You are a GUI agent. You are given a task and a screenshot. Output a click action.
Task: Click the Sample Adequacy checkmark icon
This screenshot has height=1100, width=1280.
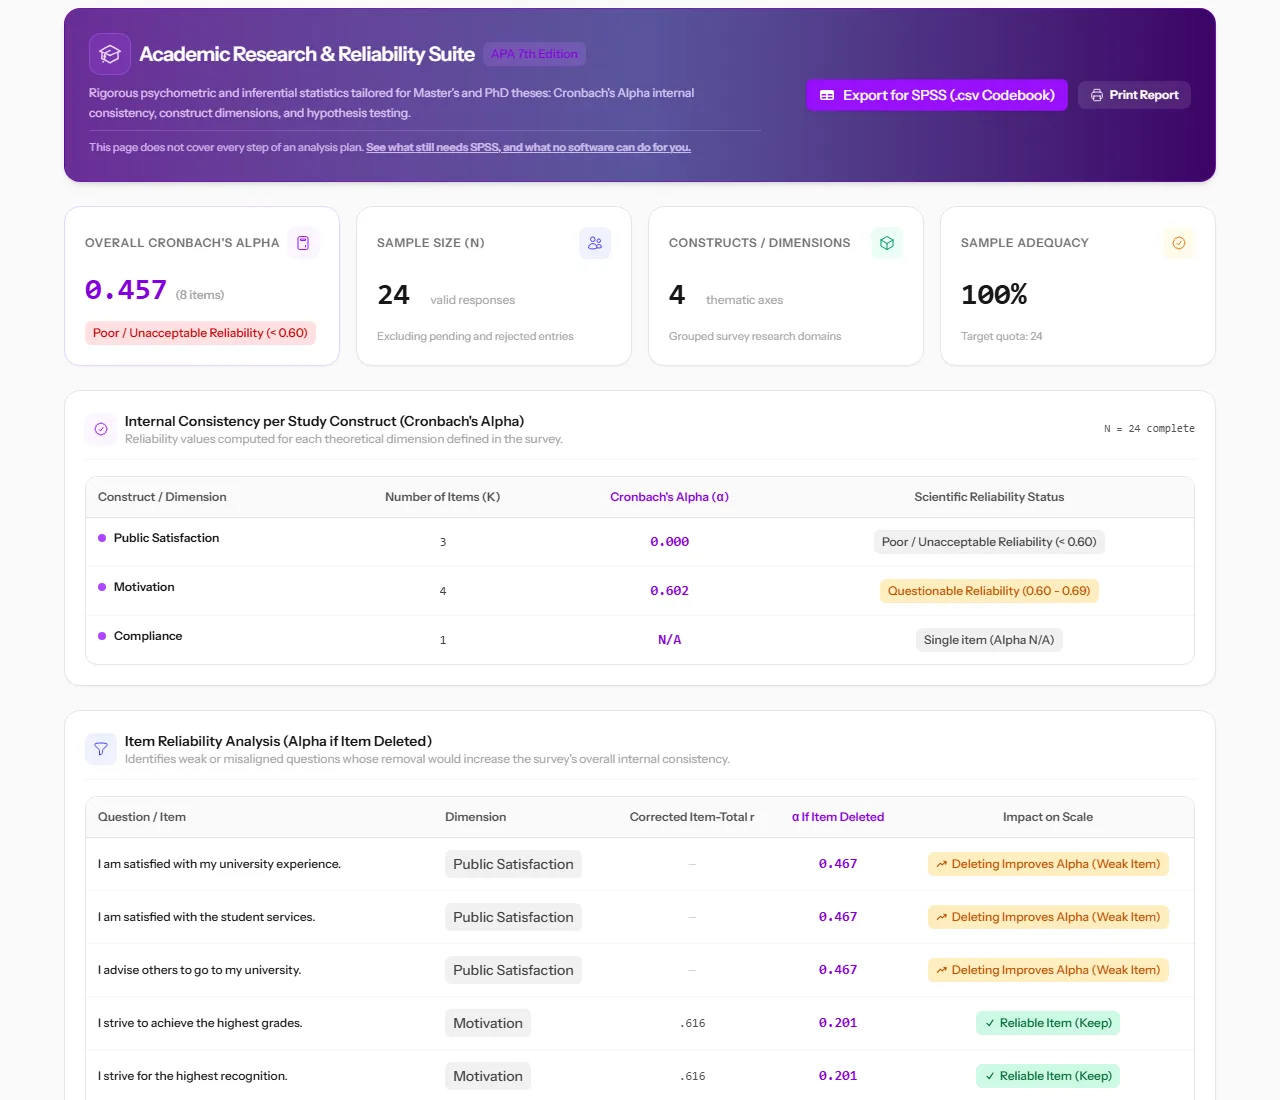pos(1179,243)
